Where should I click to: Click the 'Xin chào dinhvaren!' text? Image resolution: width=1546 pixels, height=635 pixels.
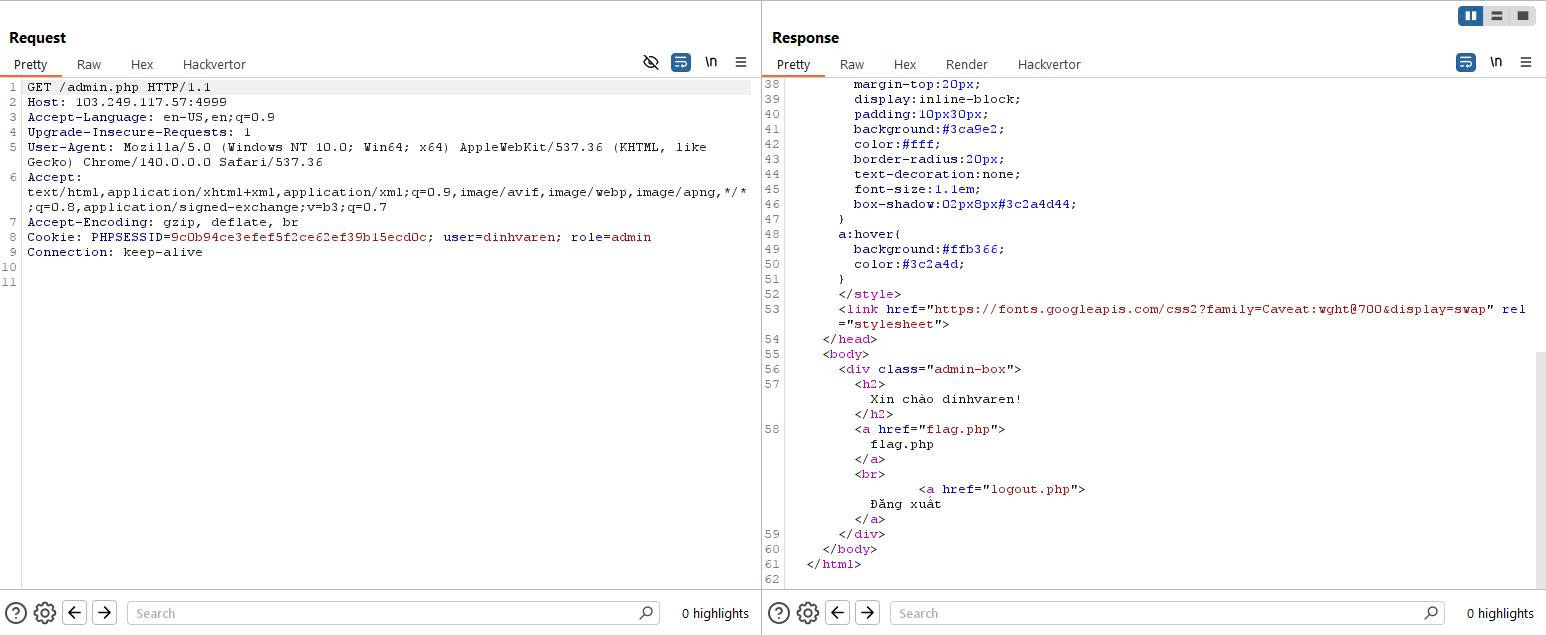[x=946, y=399]
